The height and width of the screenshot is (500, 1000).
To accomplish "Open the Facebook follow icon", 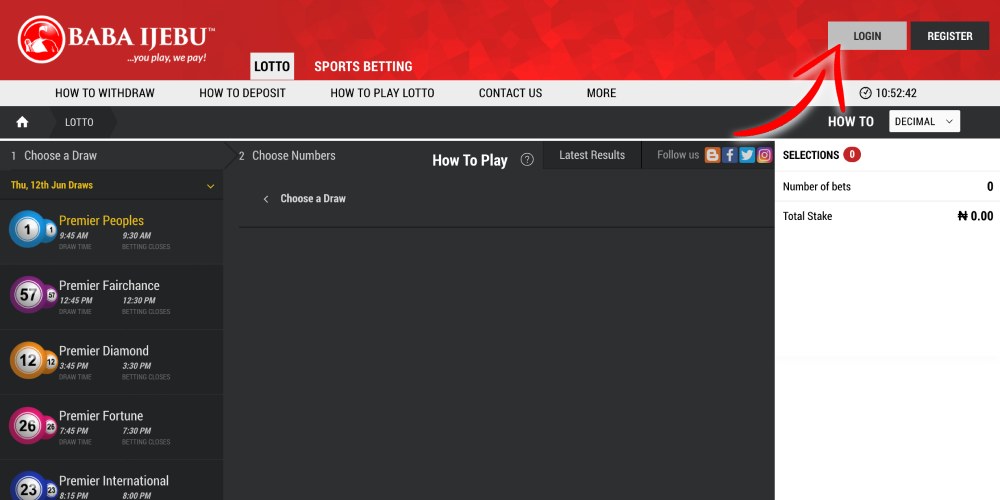I will 730,155.
